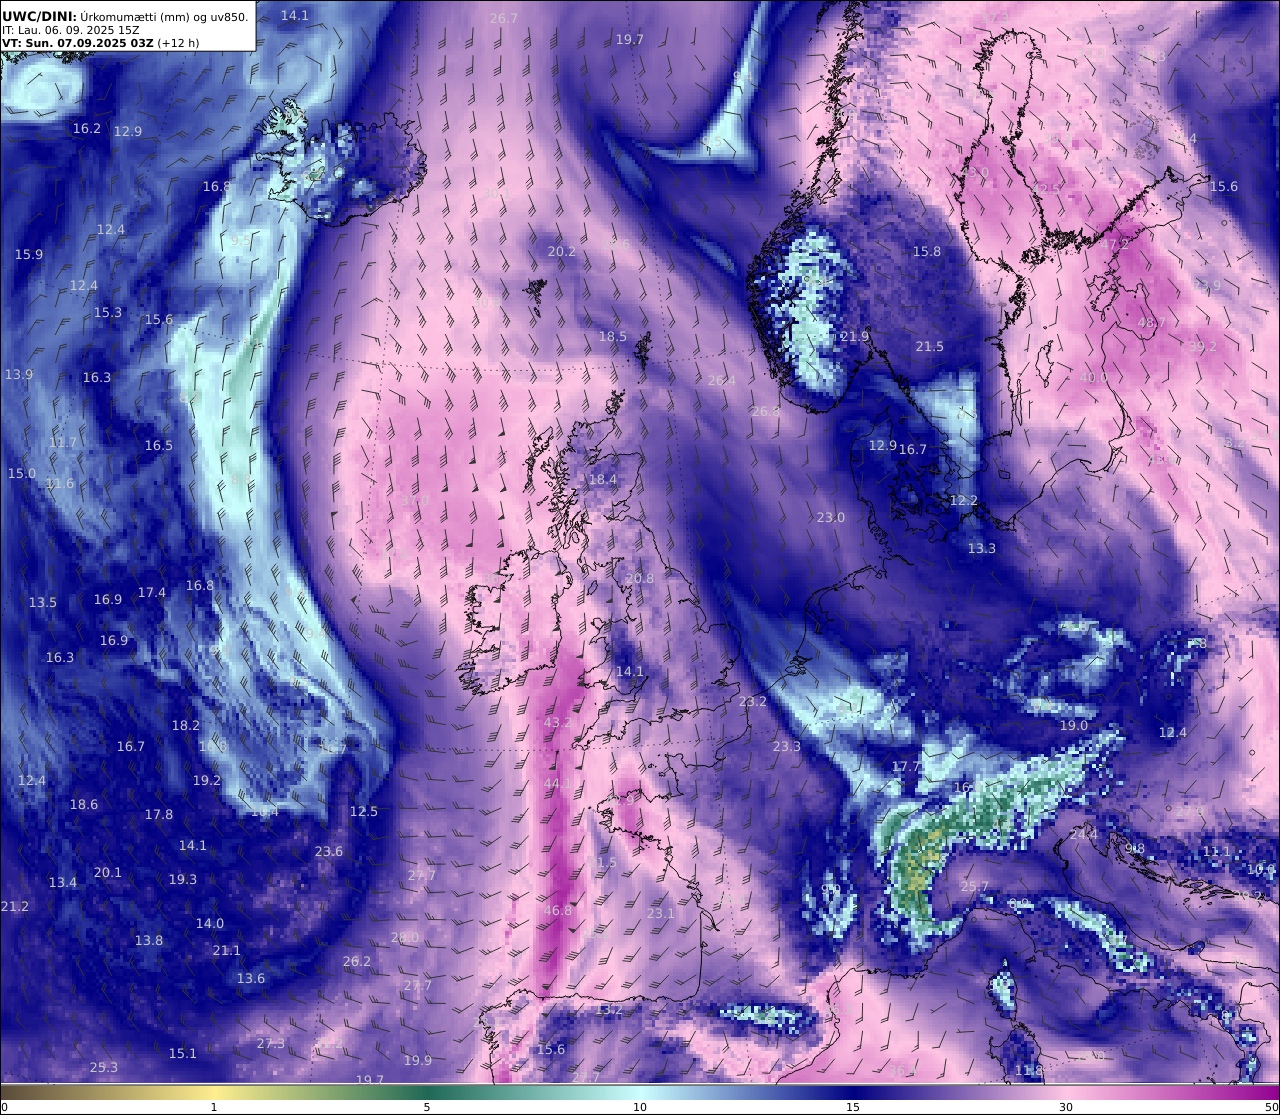Click the map value 19.9
The image size is (1280, 1115).
[418, 1061]
